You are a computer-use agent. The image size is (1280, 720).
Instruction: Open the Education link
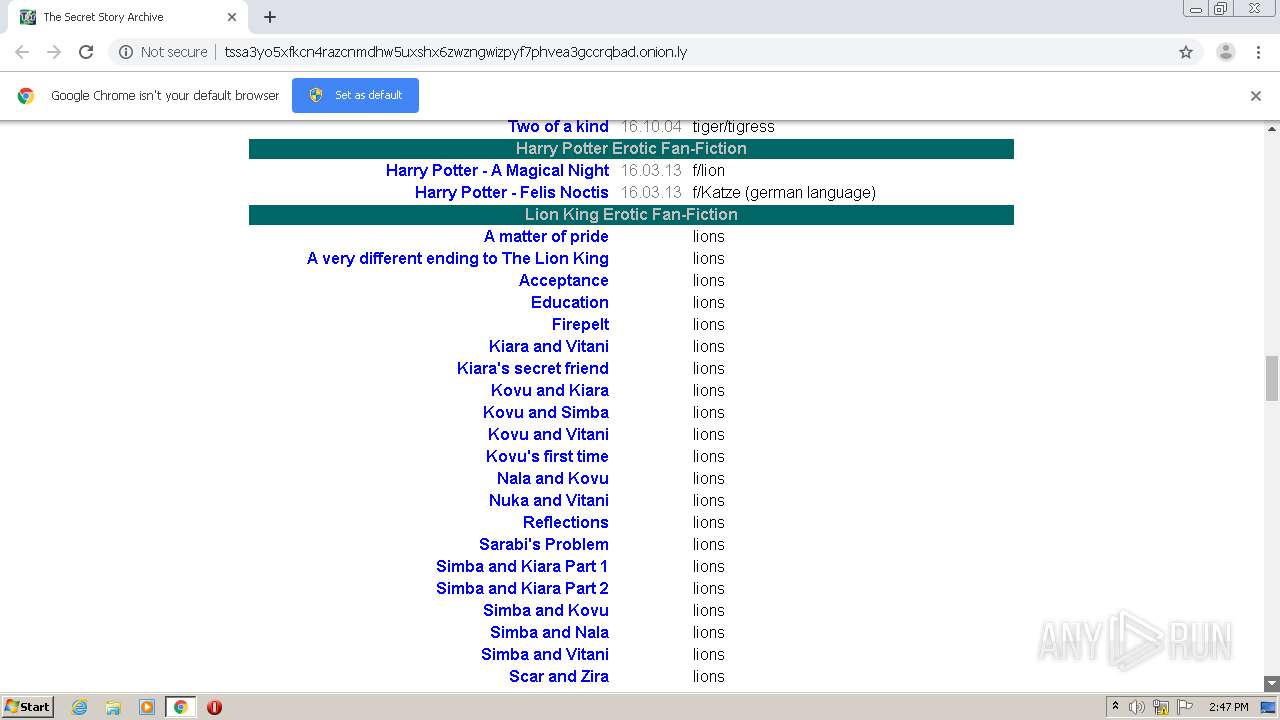coord(570,302)
